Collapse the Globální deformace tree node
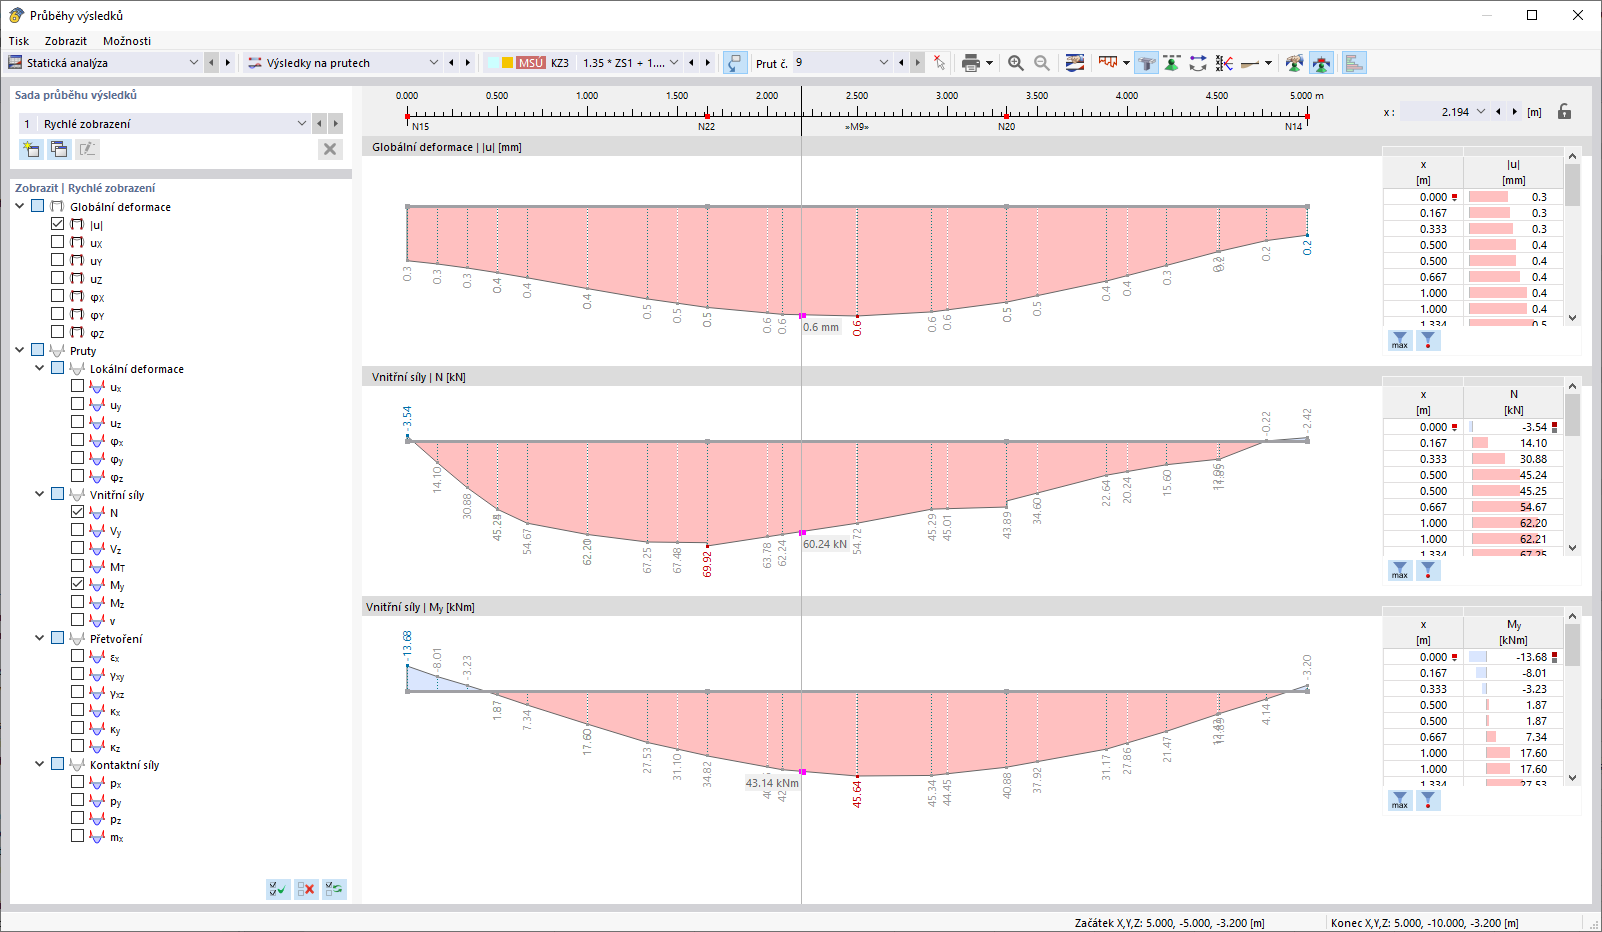The height and width of the screenshot is (932, 1602). click(x=20, y=206)
